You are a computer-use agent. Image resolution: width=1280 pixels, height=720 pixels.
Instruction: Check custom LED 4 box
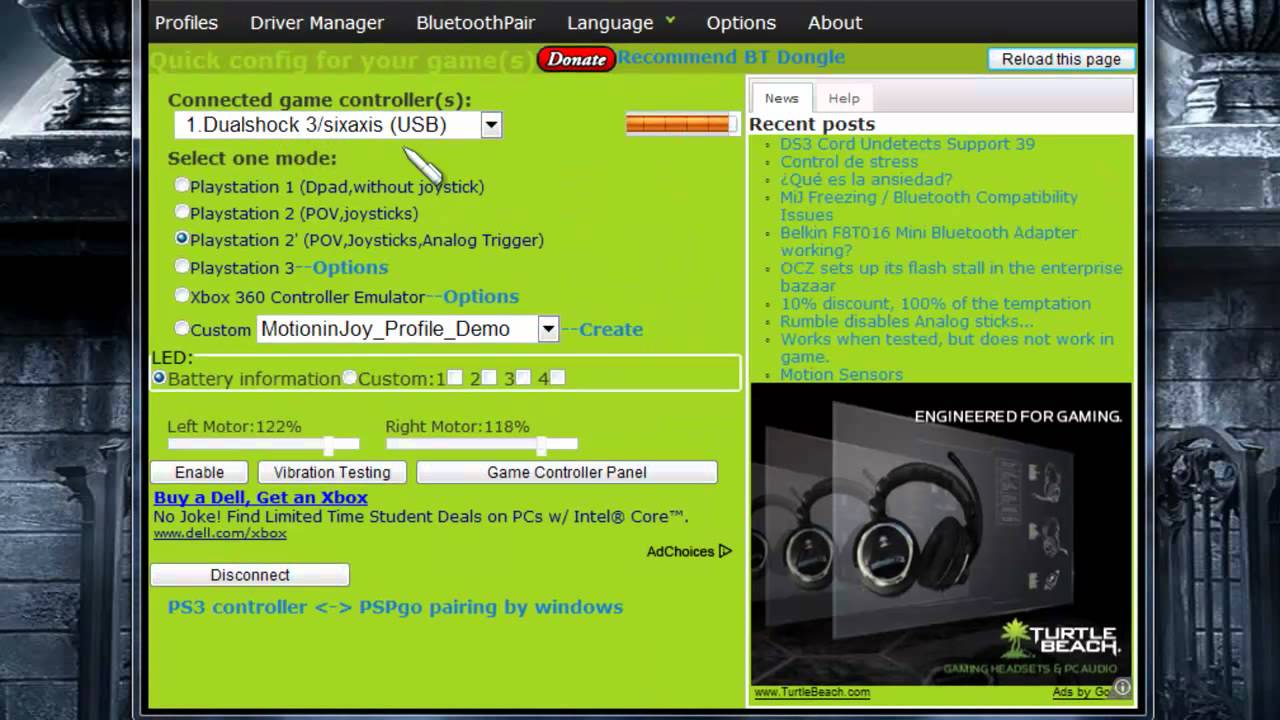point(557,378)
